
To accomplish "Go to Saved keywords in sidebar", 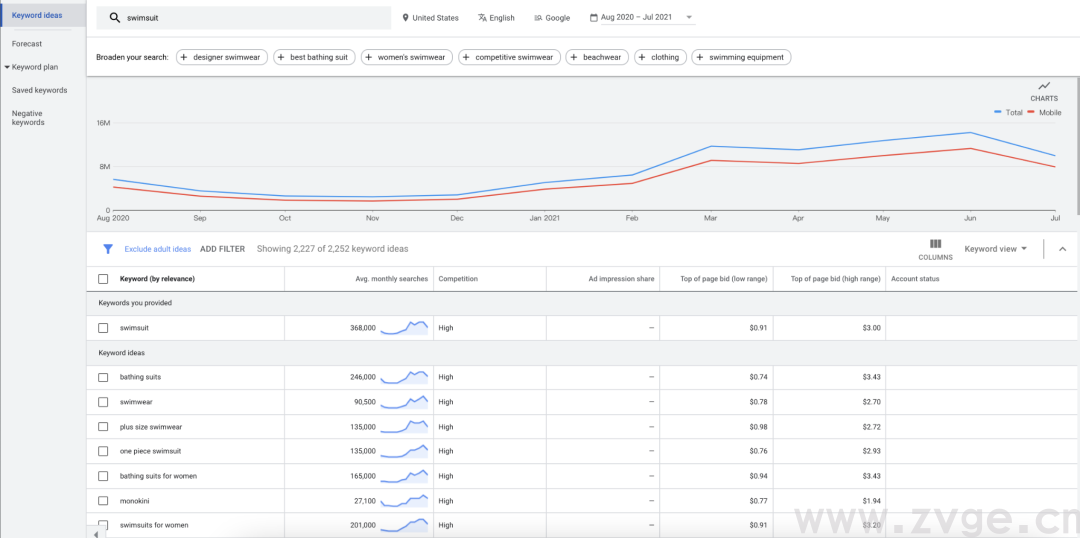I will 39,90.
